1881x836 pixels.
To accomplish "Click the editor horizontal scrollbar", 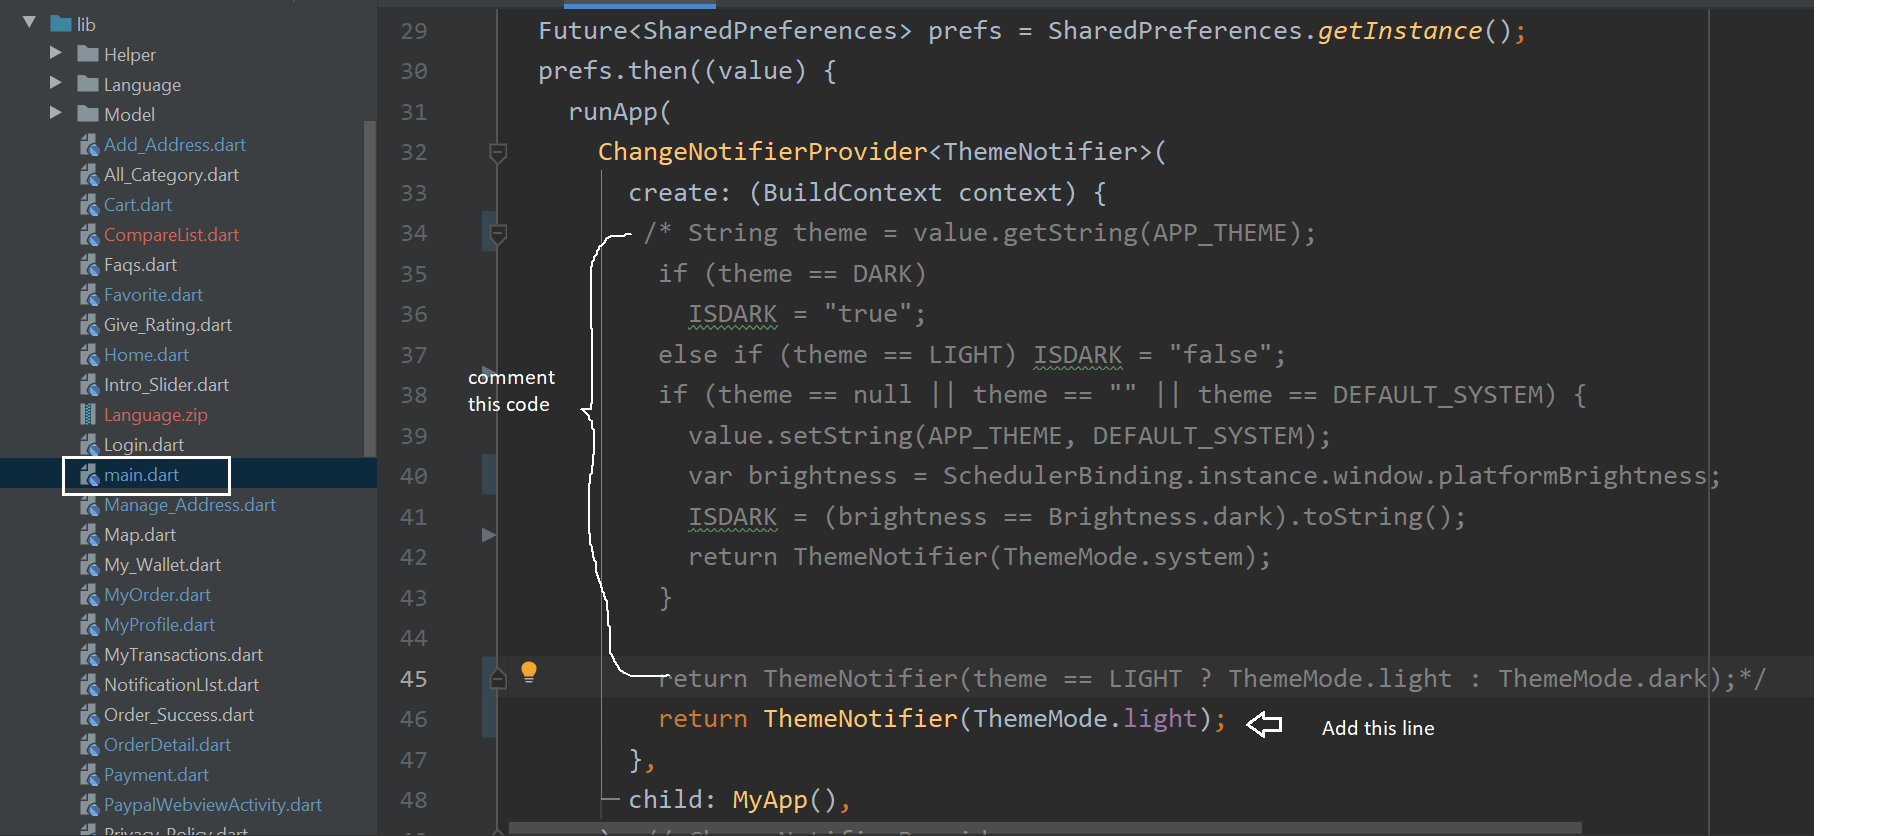I will coord(1045,828).
